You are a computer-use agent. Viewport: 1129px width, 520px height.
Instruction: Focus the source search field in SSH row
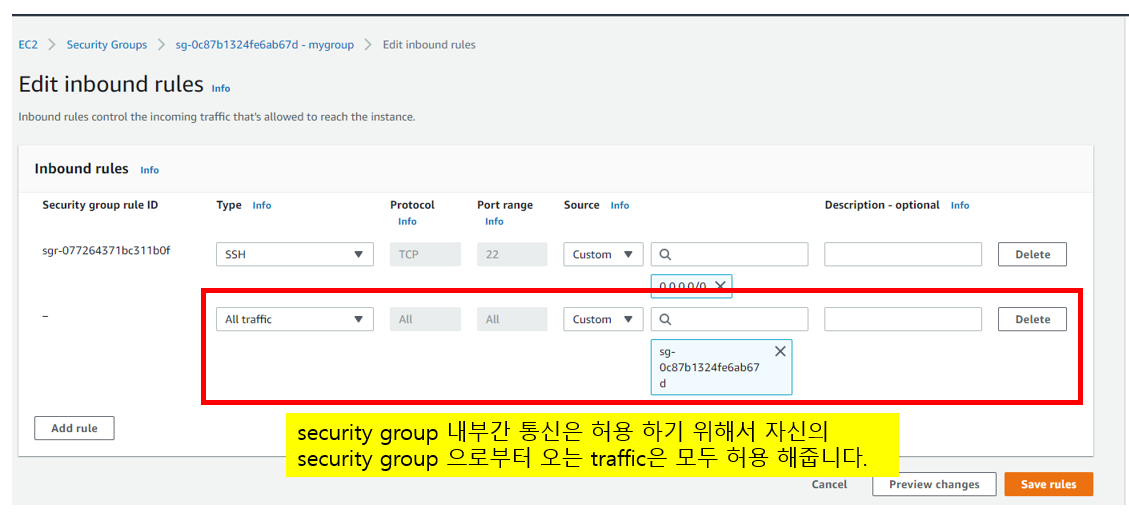729,254
